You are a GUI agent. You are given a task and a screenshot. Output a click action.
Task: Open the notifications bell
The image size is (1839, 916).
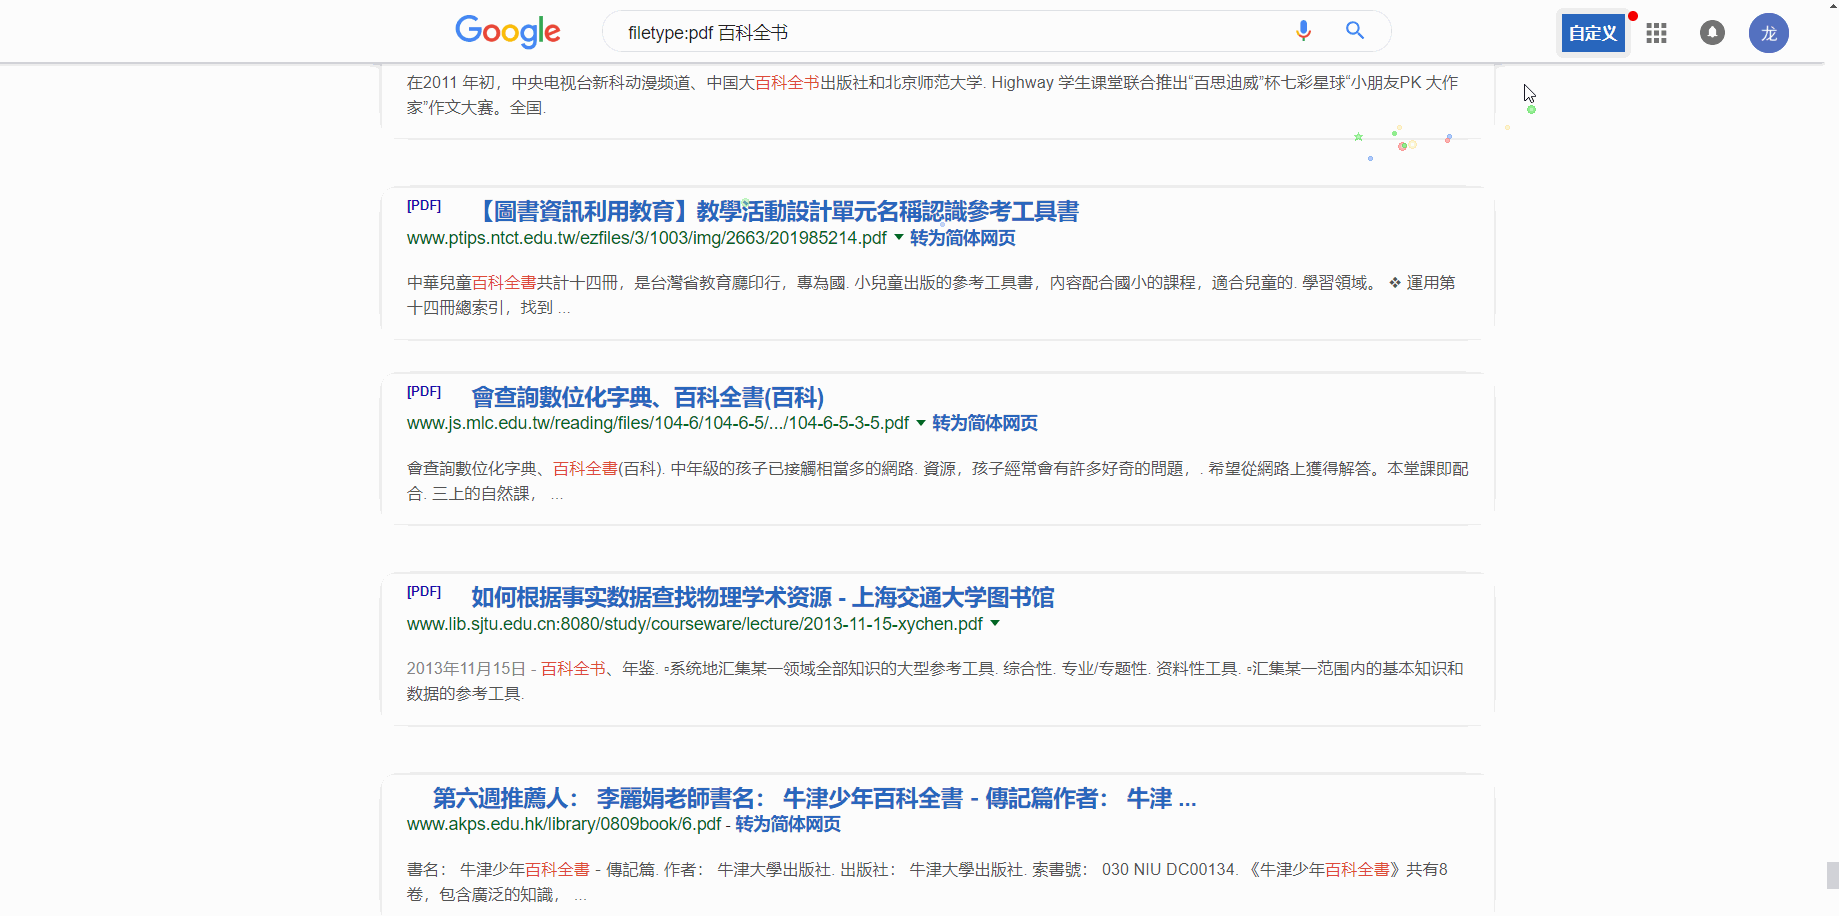click(1712, 33)
